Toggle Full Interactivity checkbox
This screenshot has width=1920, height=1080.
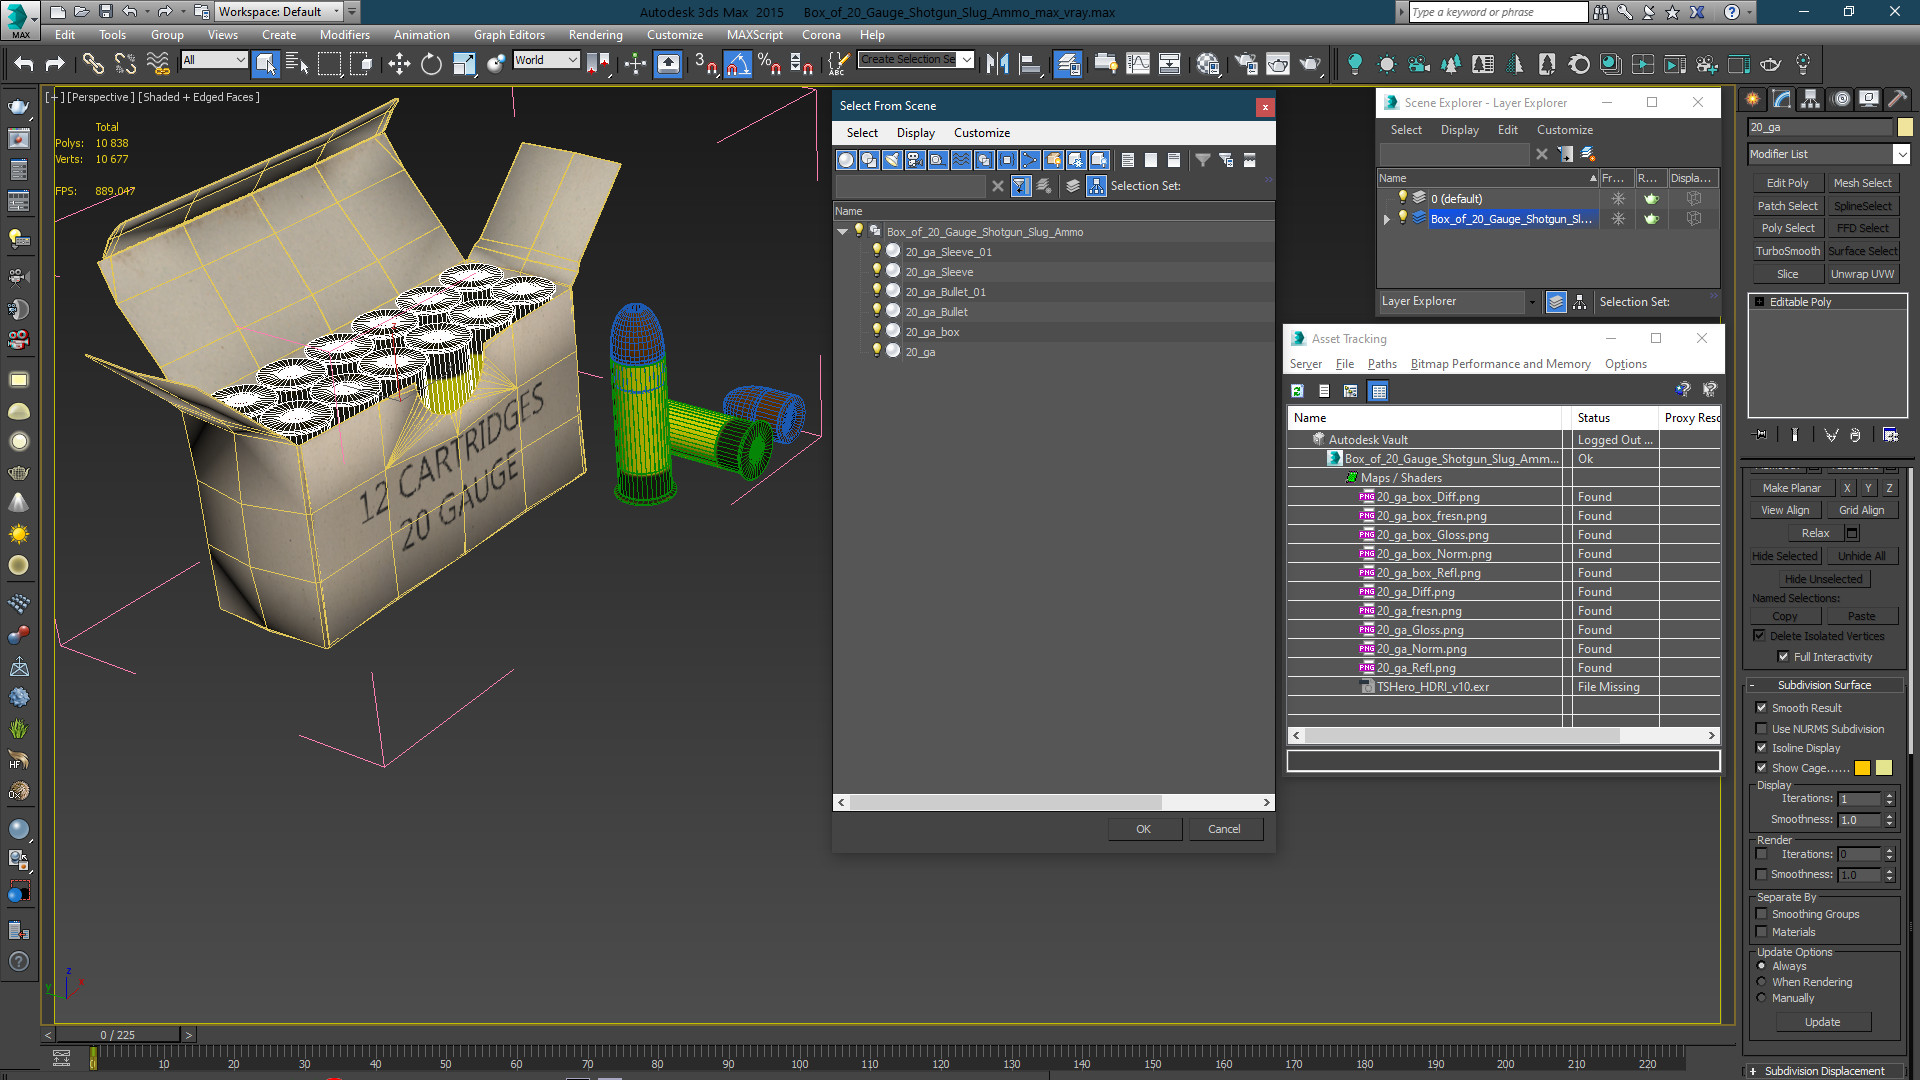1783,657
